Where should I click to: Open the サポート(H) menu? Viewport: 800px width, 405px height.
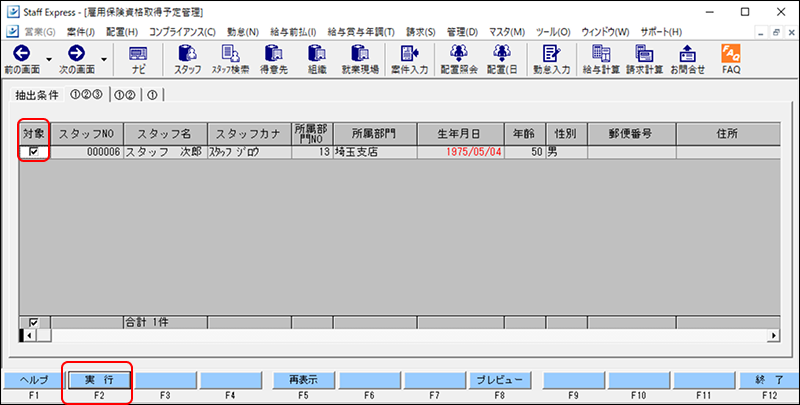pos(661,32)
